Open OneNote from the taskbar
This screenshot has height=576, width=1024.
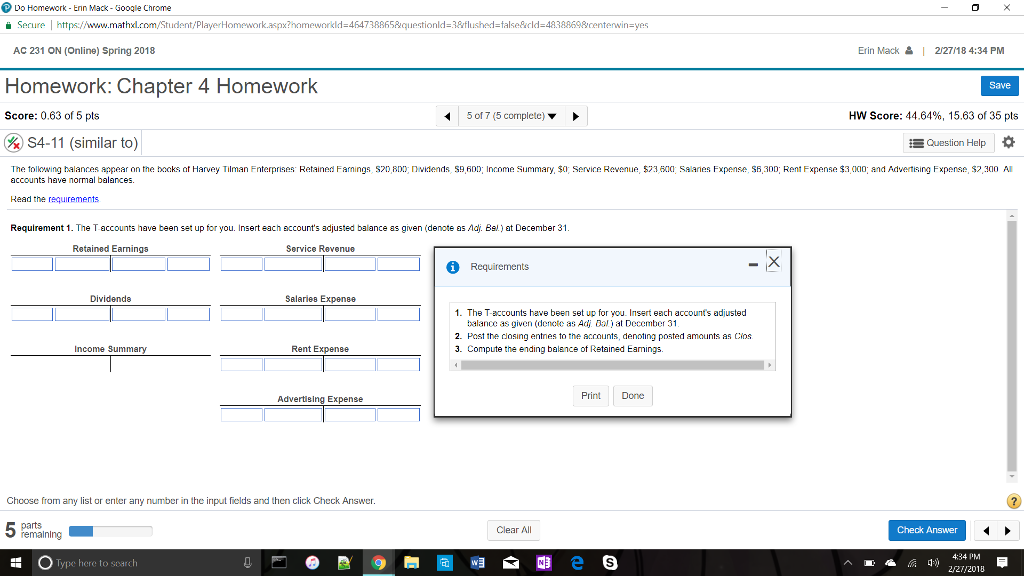pyautogui.click(x=544, y=562)
